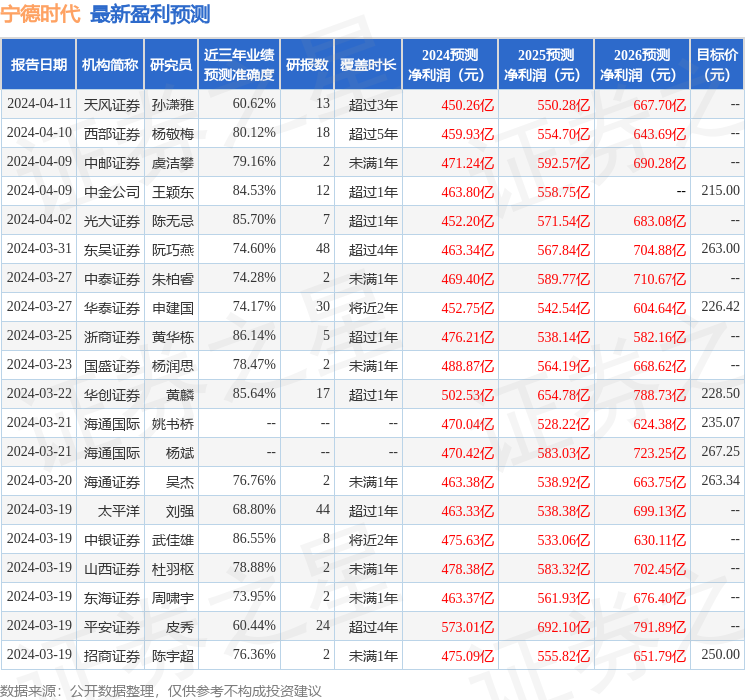745x700 pixels.
Task: Click the 西部证券 institution cell
Action: click(112, 134)
